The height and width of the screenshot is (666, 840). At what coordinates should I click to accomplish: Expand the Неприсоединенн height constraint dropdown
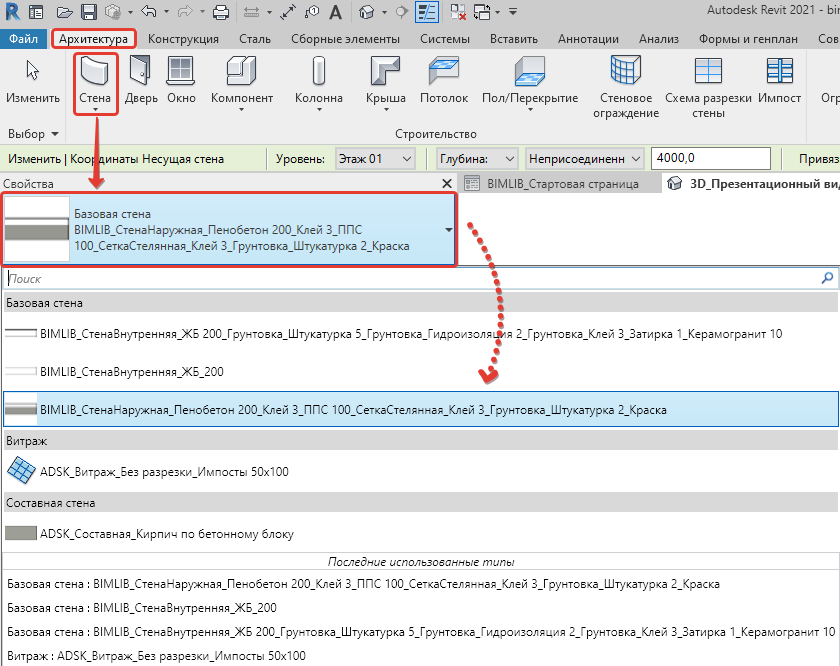coord(585,159)
